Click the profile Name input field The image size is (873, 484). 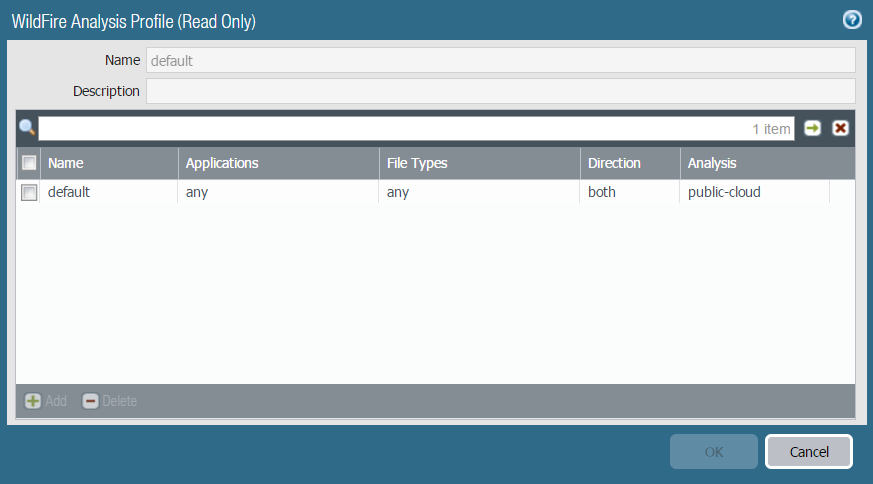(501, 60)
